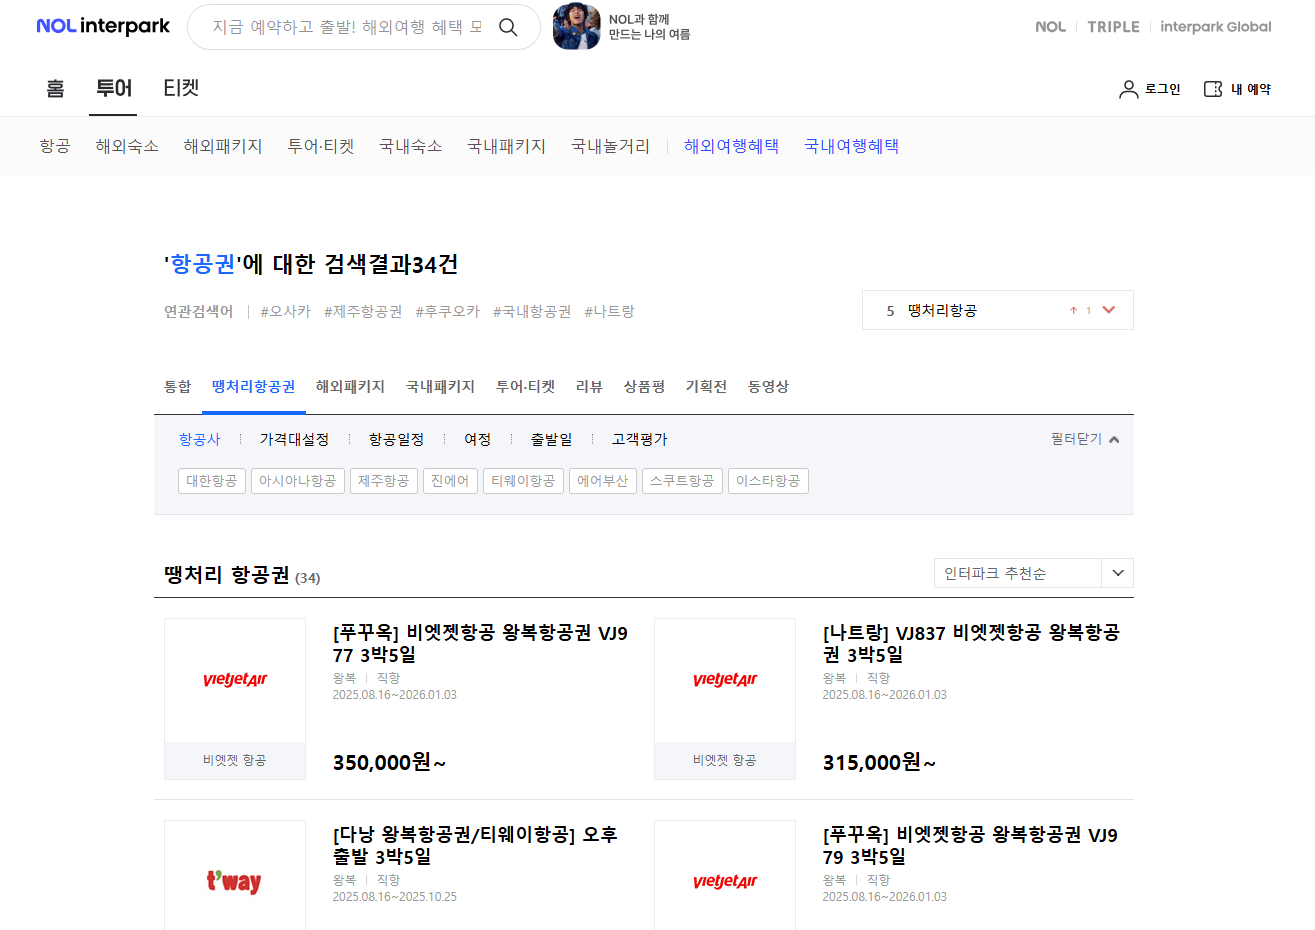
Task: Switch to the 투어·티켓 results tab
Action: pos(525,386)
